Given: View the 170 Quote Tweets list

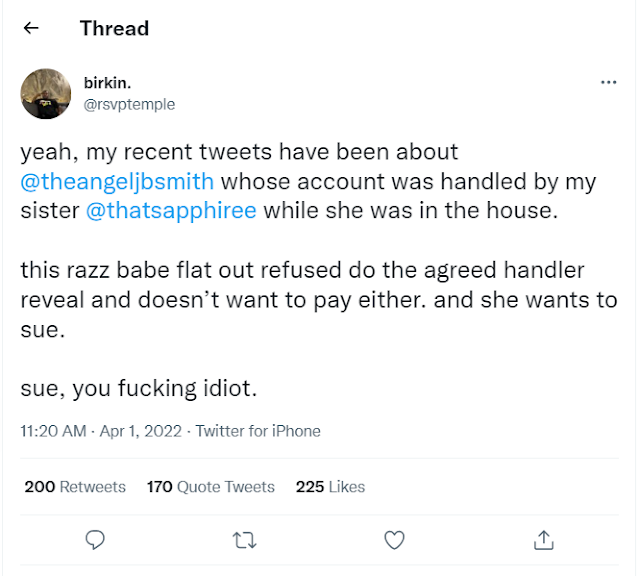Looking at the screenshot, I should [x=210, y=487].
